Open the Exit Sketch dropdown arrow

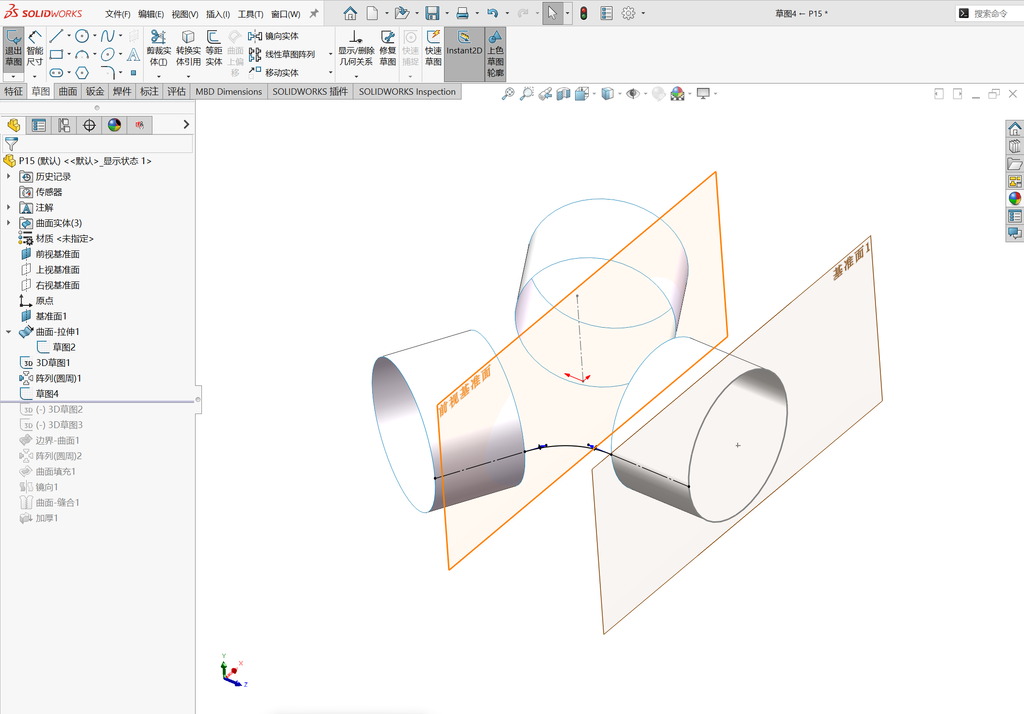point(13,76)
